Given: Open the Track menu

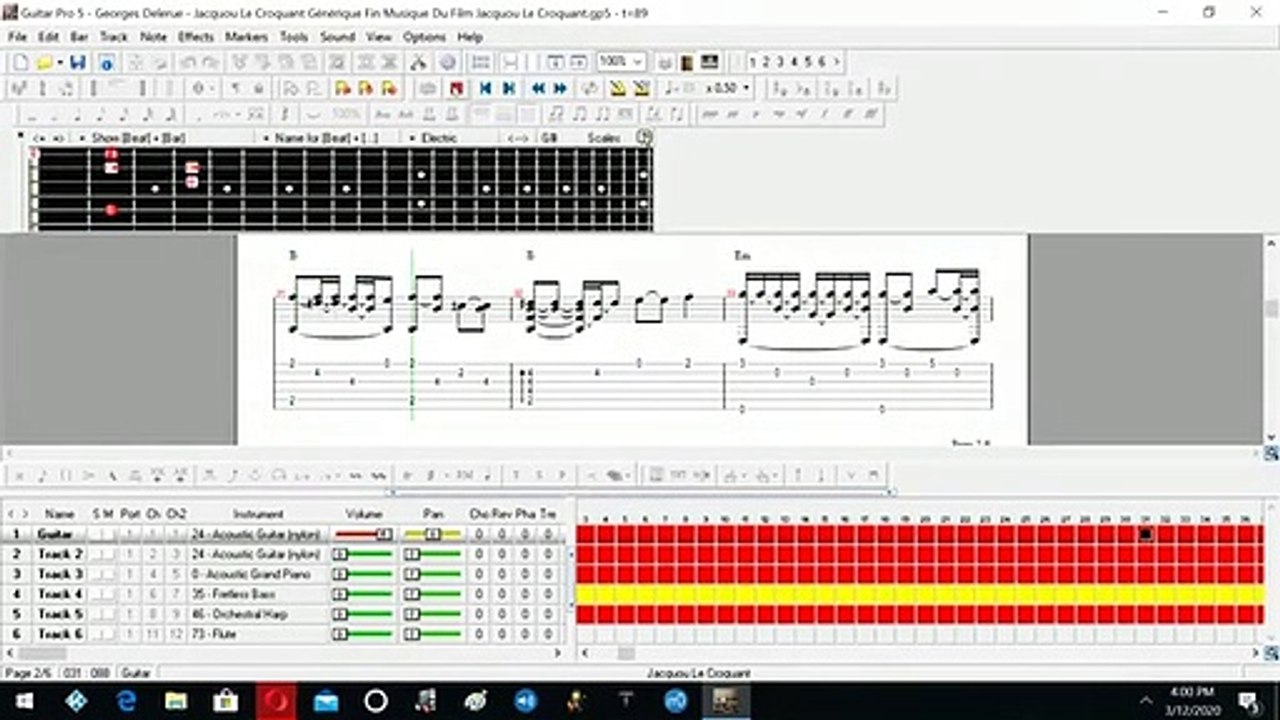Looking at the screenshot, I should pyautogui.click(x=113, y=37).
